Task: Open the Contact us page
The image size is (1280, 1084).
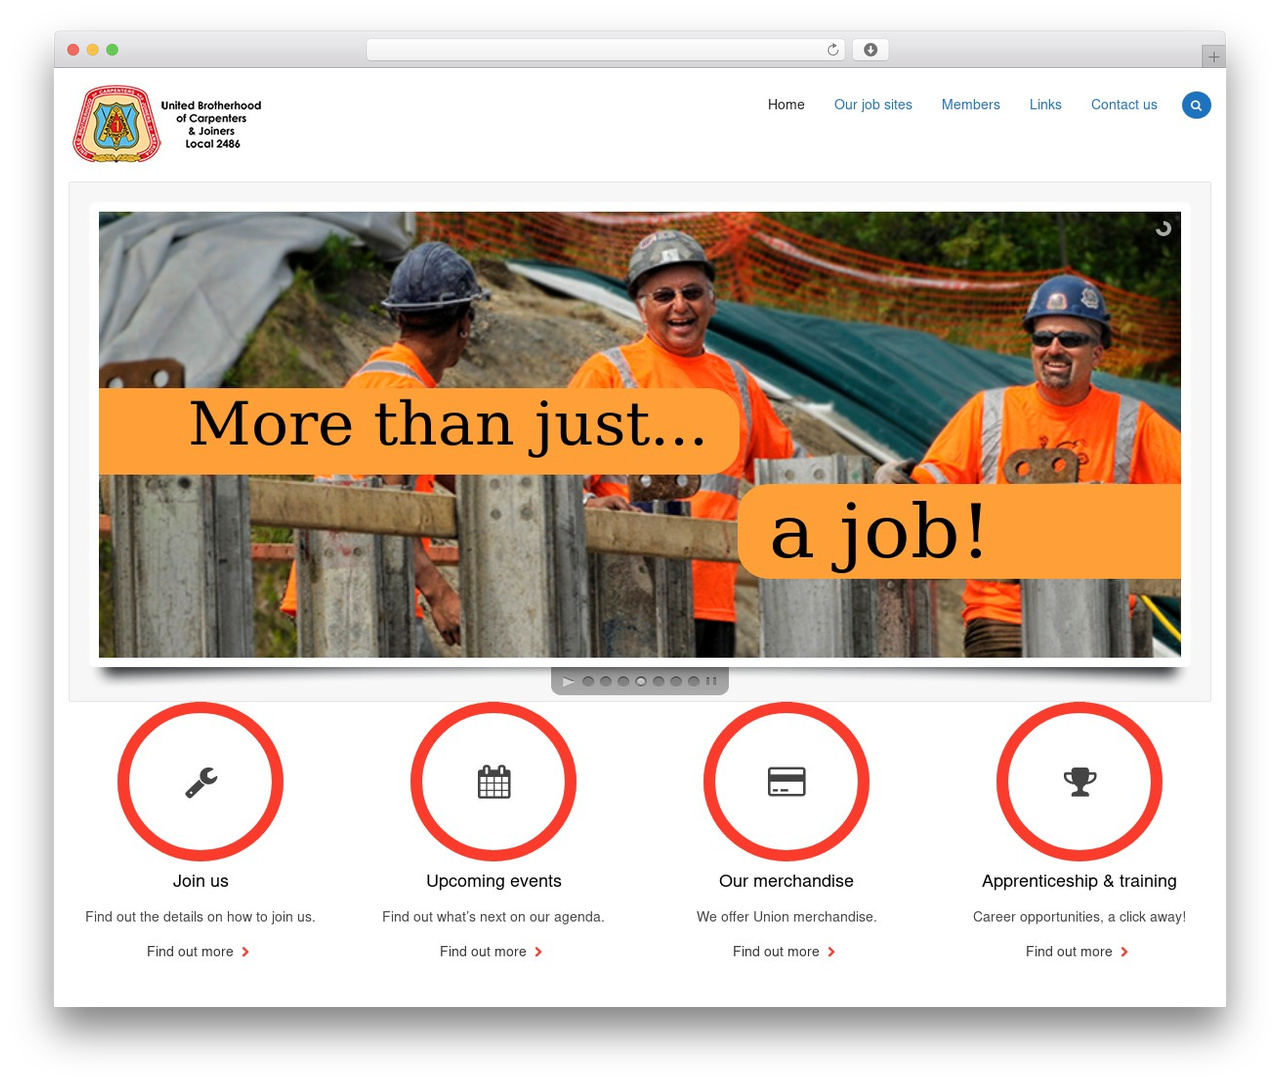Action: point(1124,105)
